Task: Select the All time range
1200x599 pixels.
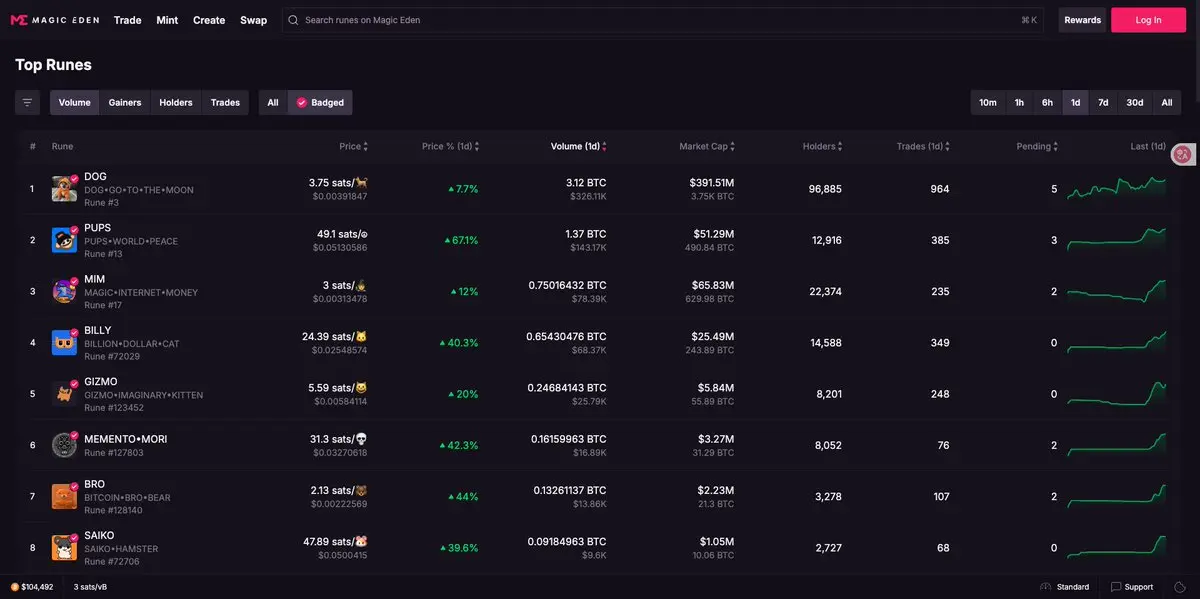Action: click(1167, 102)
